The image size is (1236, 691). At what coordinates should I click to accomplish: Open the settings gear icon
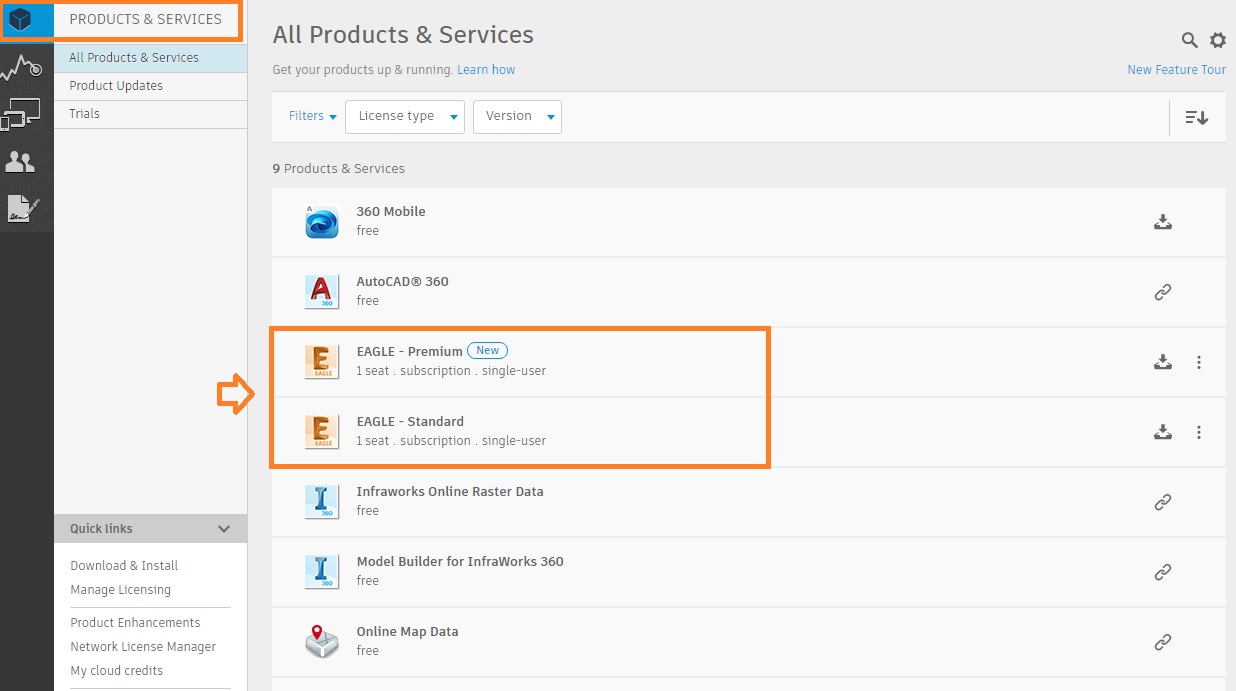(1217, 40)
